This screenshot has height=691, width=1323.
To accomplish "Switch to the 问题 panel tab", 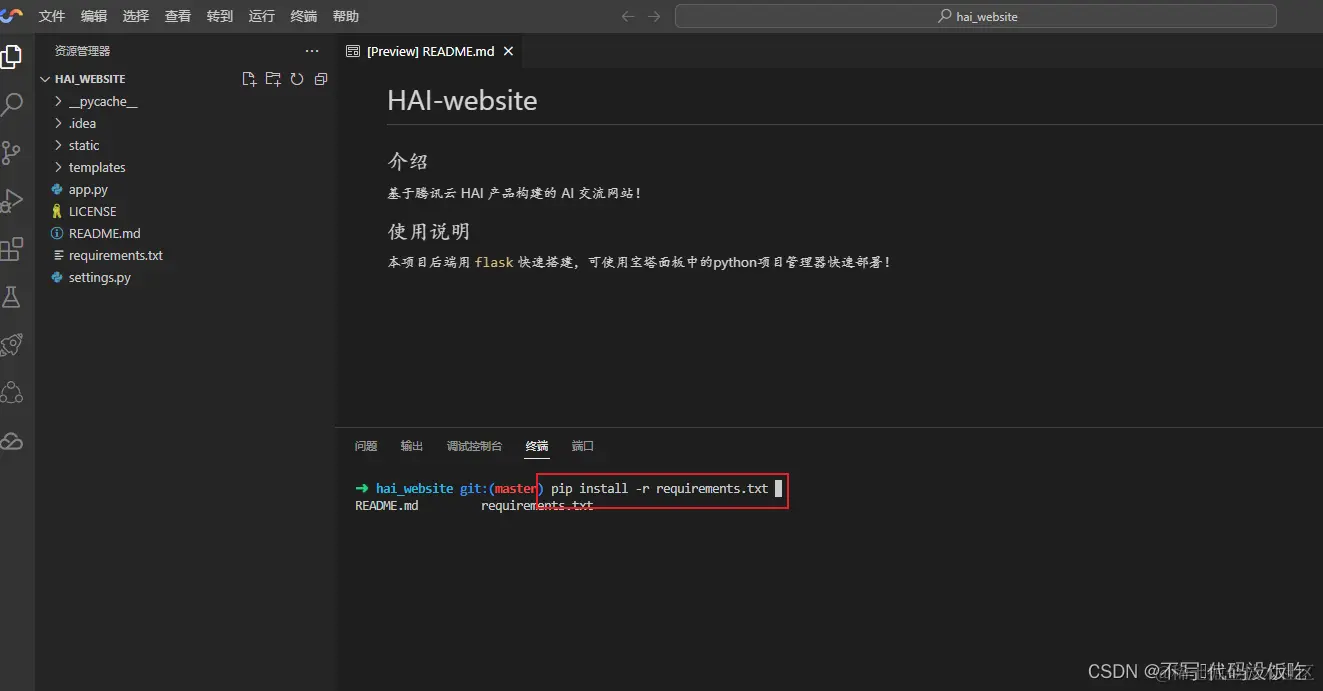I will 366,446.
